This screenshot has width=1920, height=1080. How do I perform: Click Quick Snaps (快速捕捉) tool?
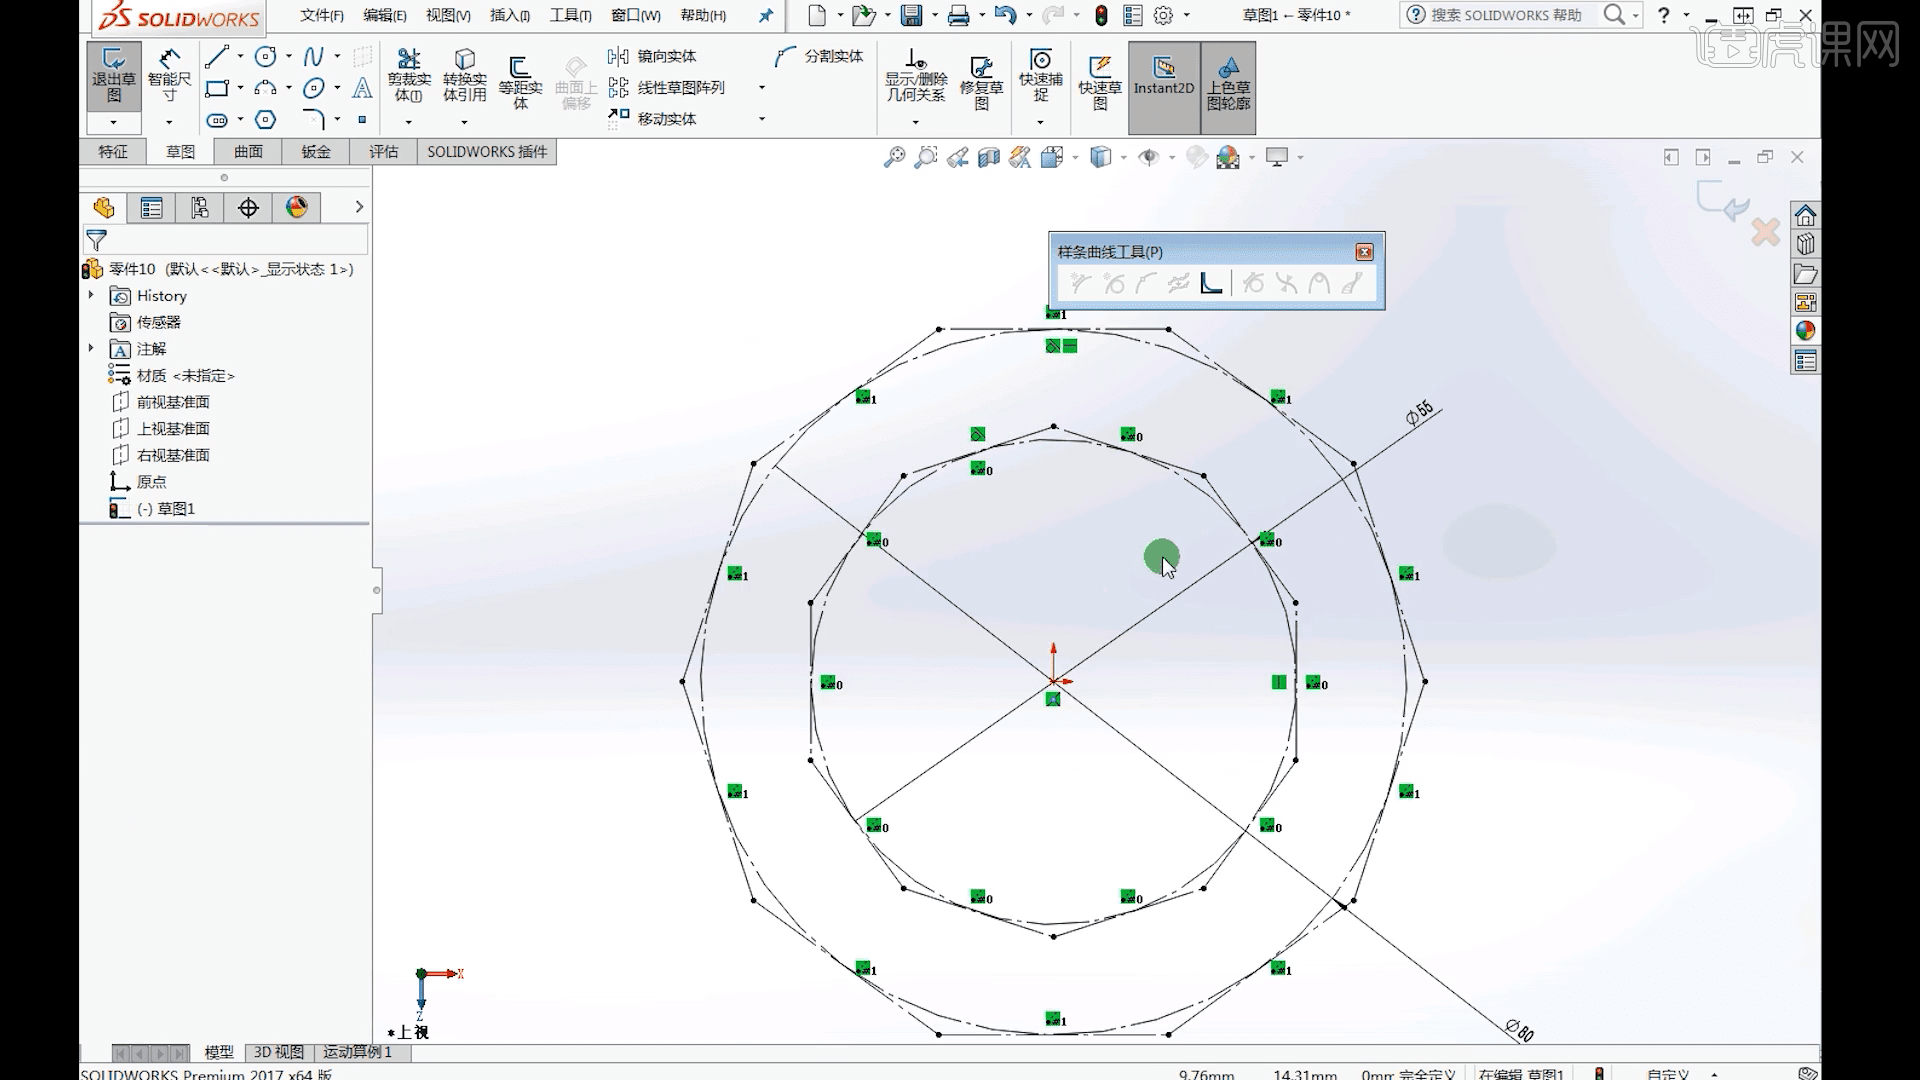[x=1040, y=75]
